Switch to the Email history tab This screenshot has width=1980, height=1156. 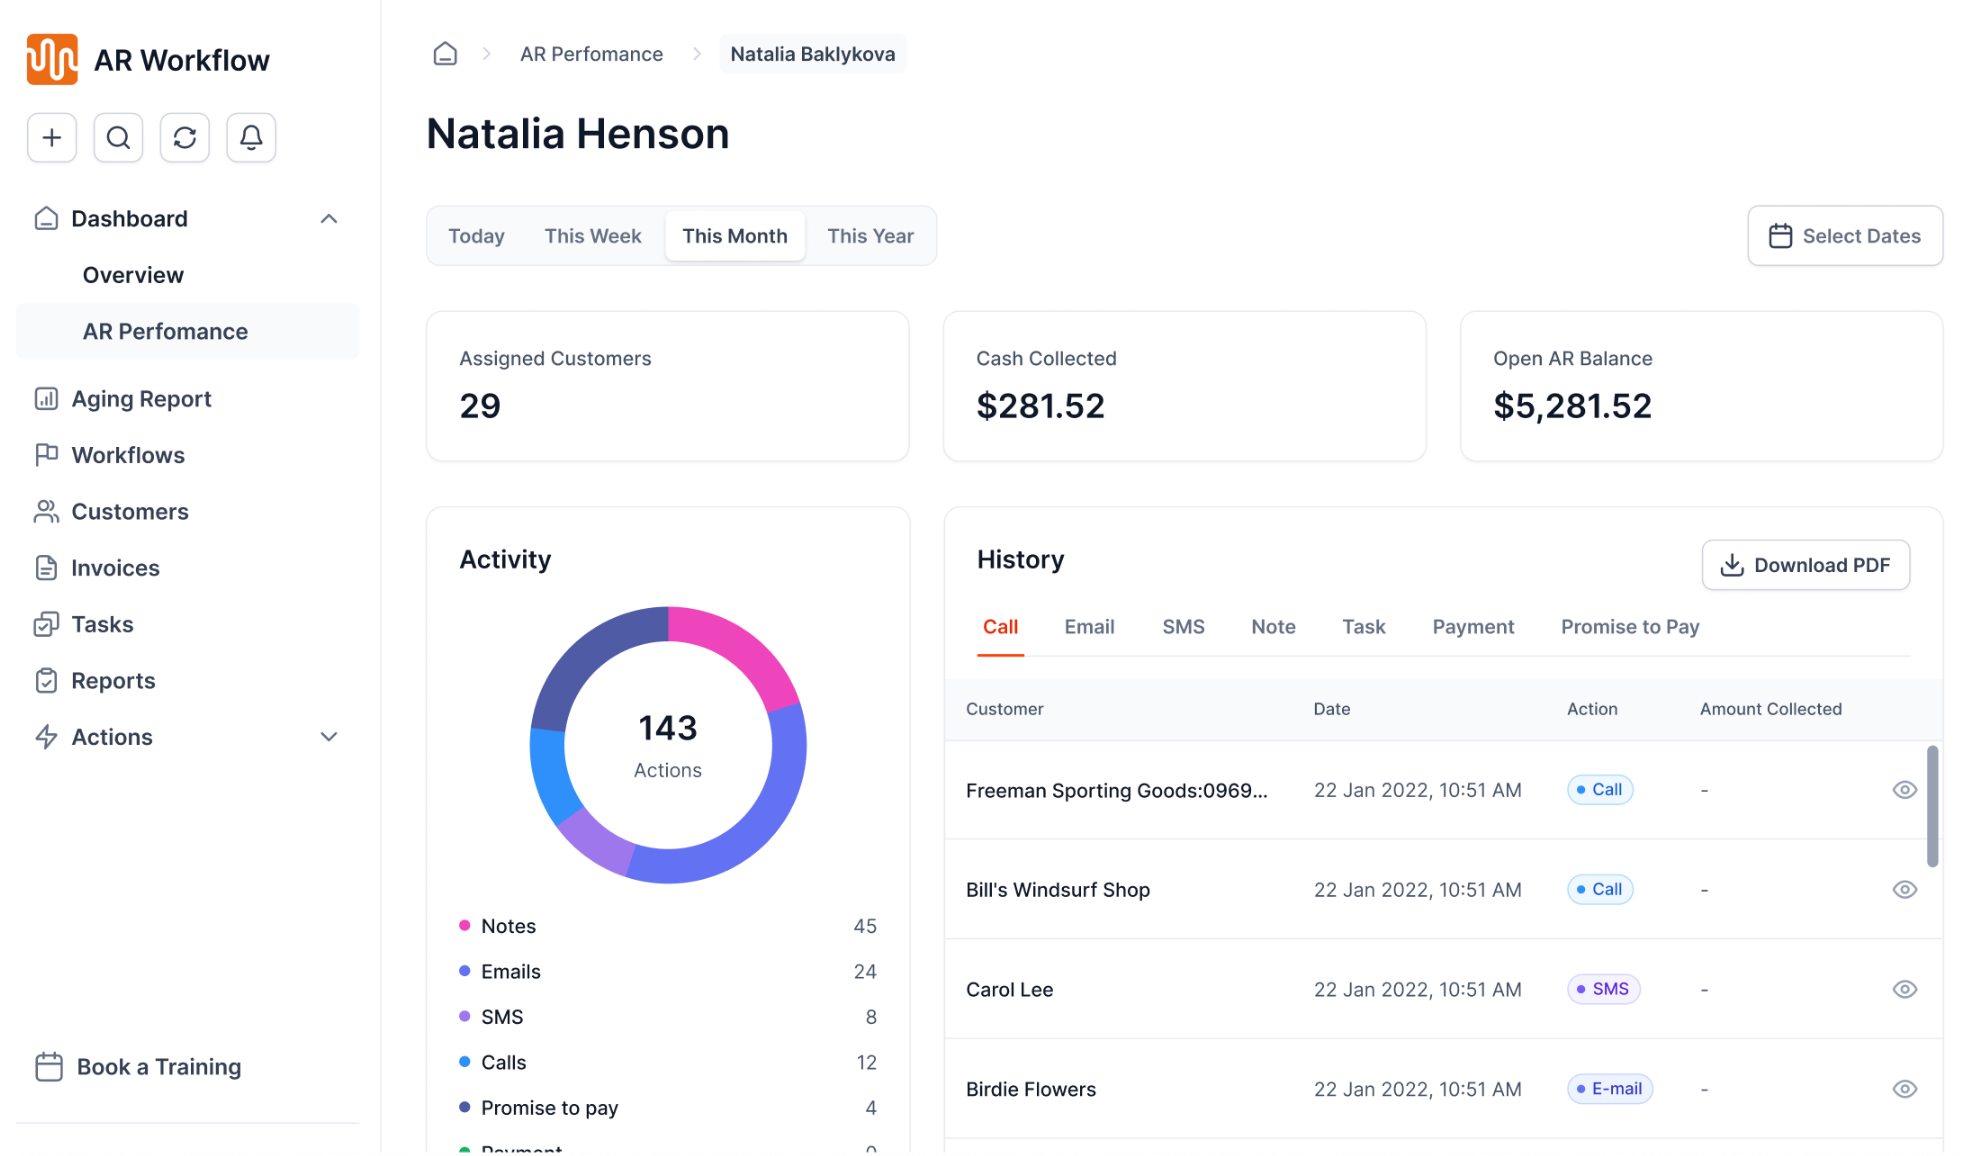tap(1089, 627)
